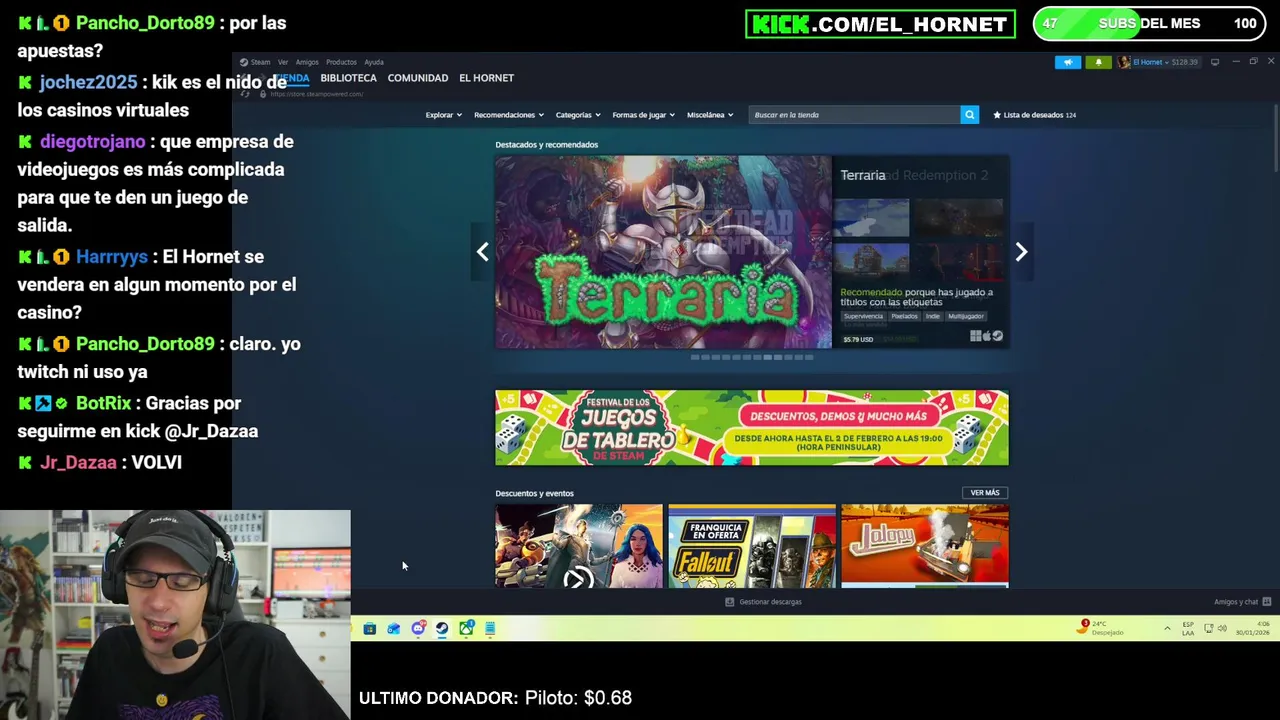The height and width of the screenshot is (720, 1280).
Task: Open Festival de los Juegos de Tablero banner
Action: click(752, 428)
